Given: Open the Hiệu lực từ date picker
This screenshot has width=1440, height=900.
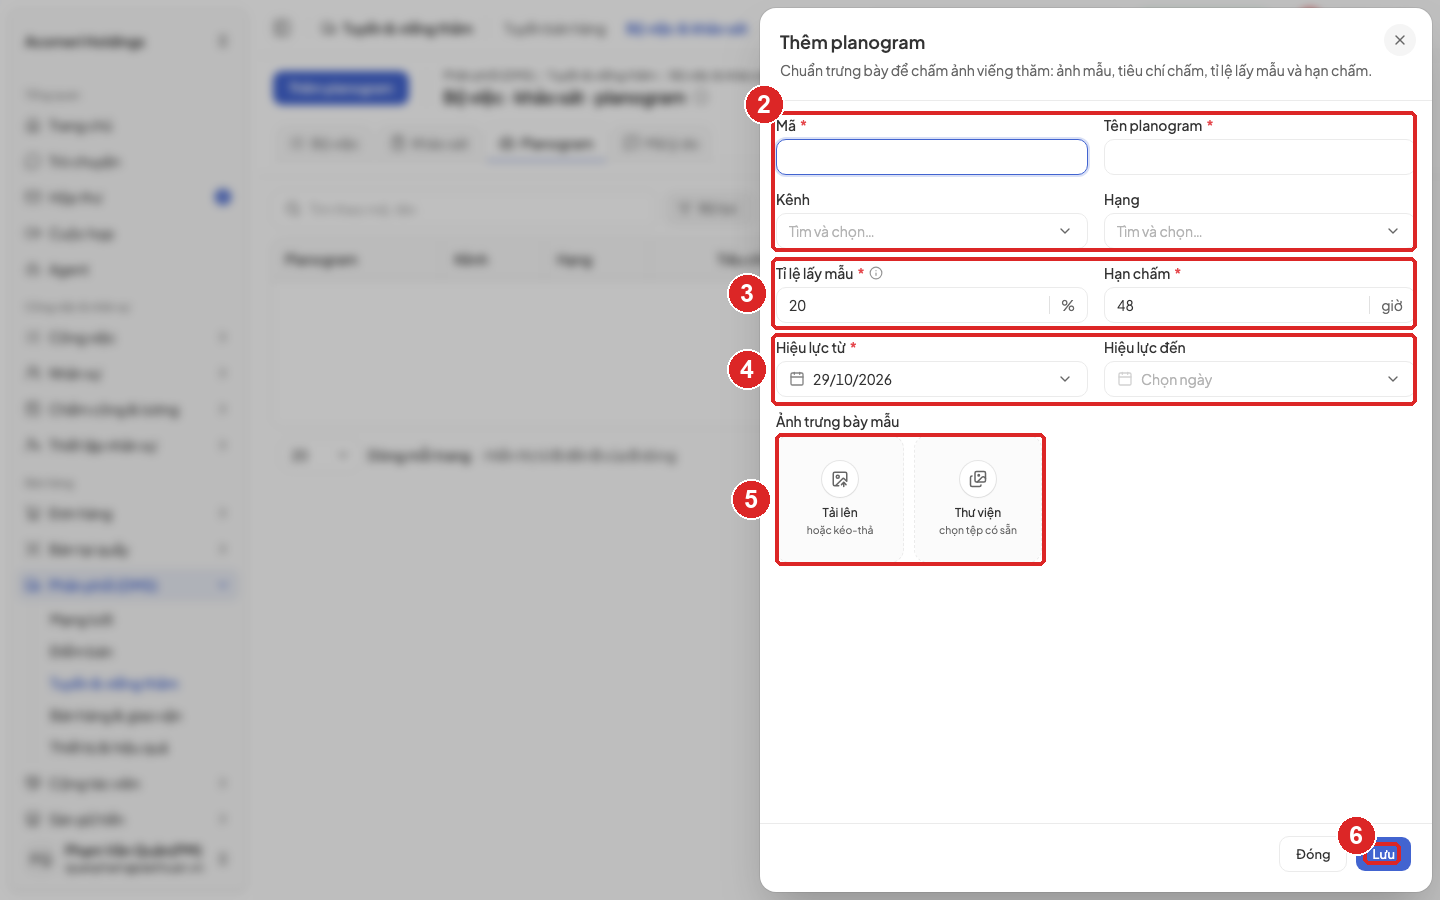Looking at the screenshot, I should 932,379.
